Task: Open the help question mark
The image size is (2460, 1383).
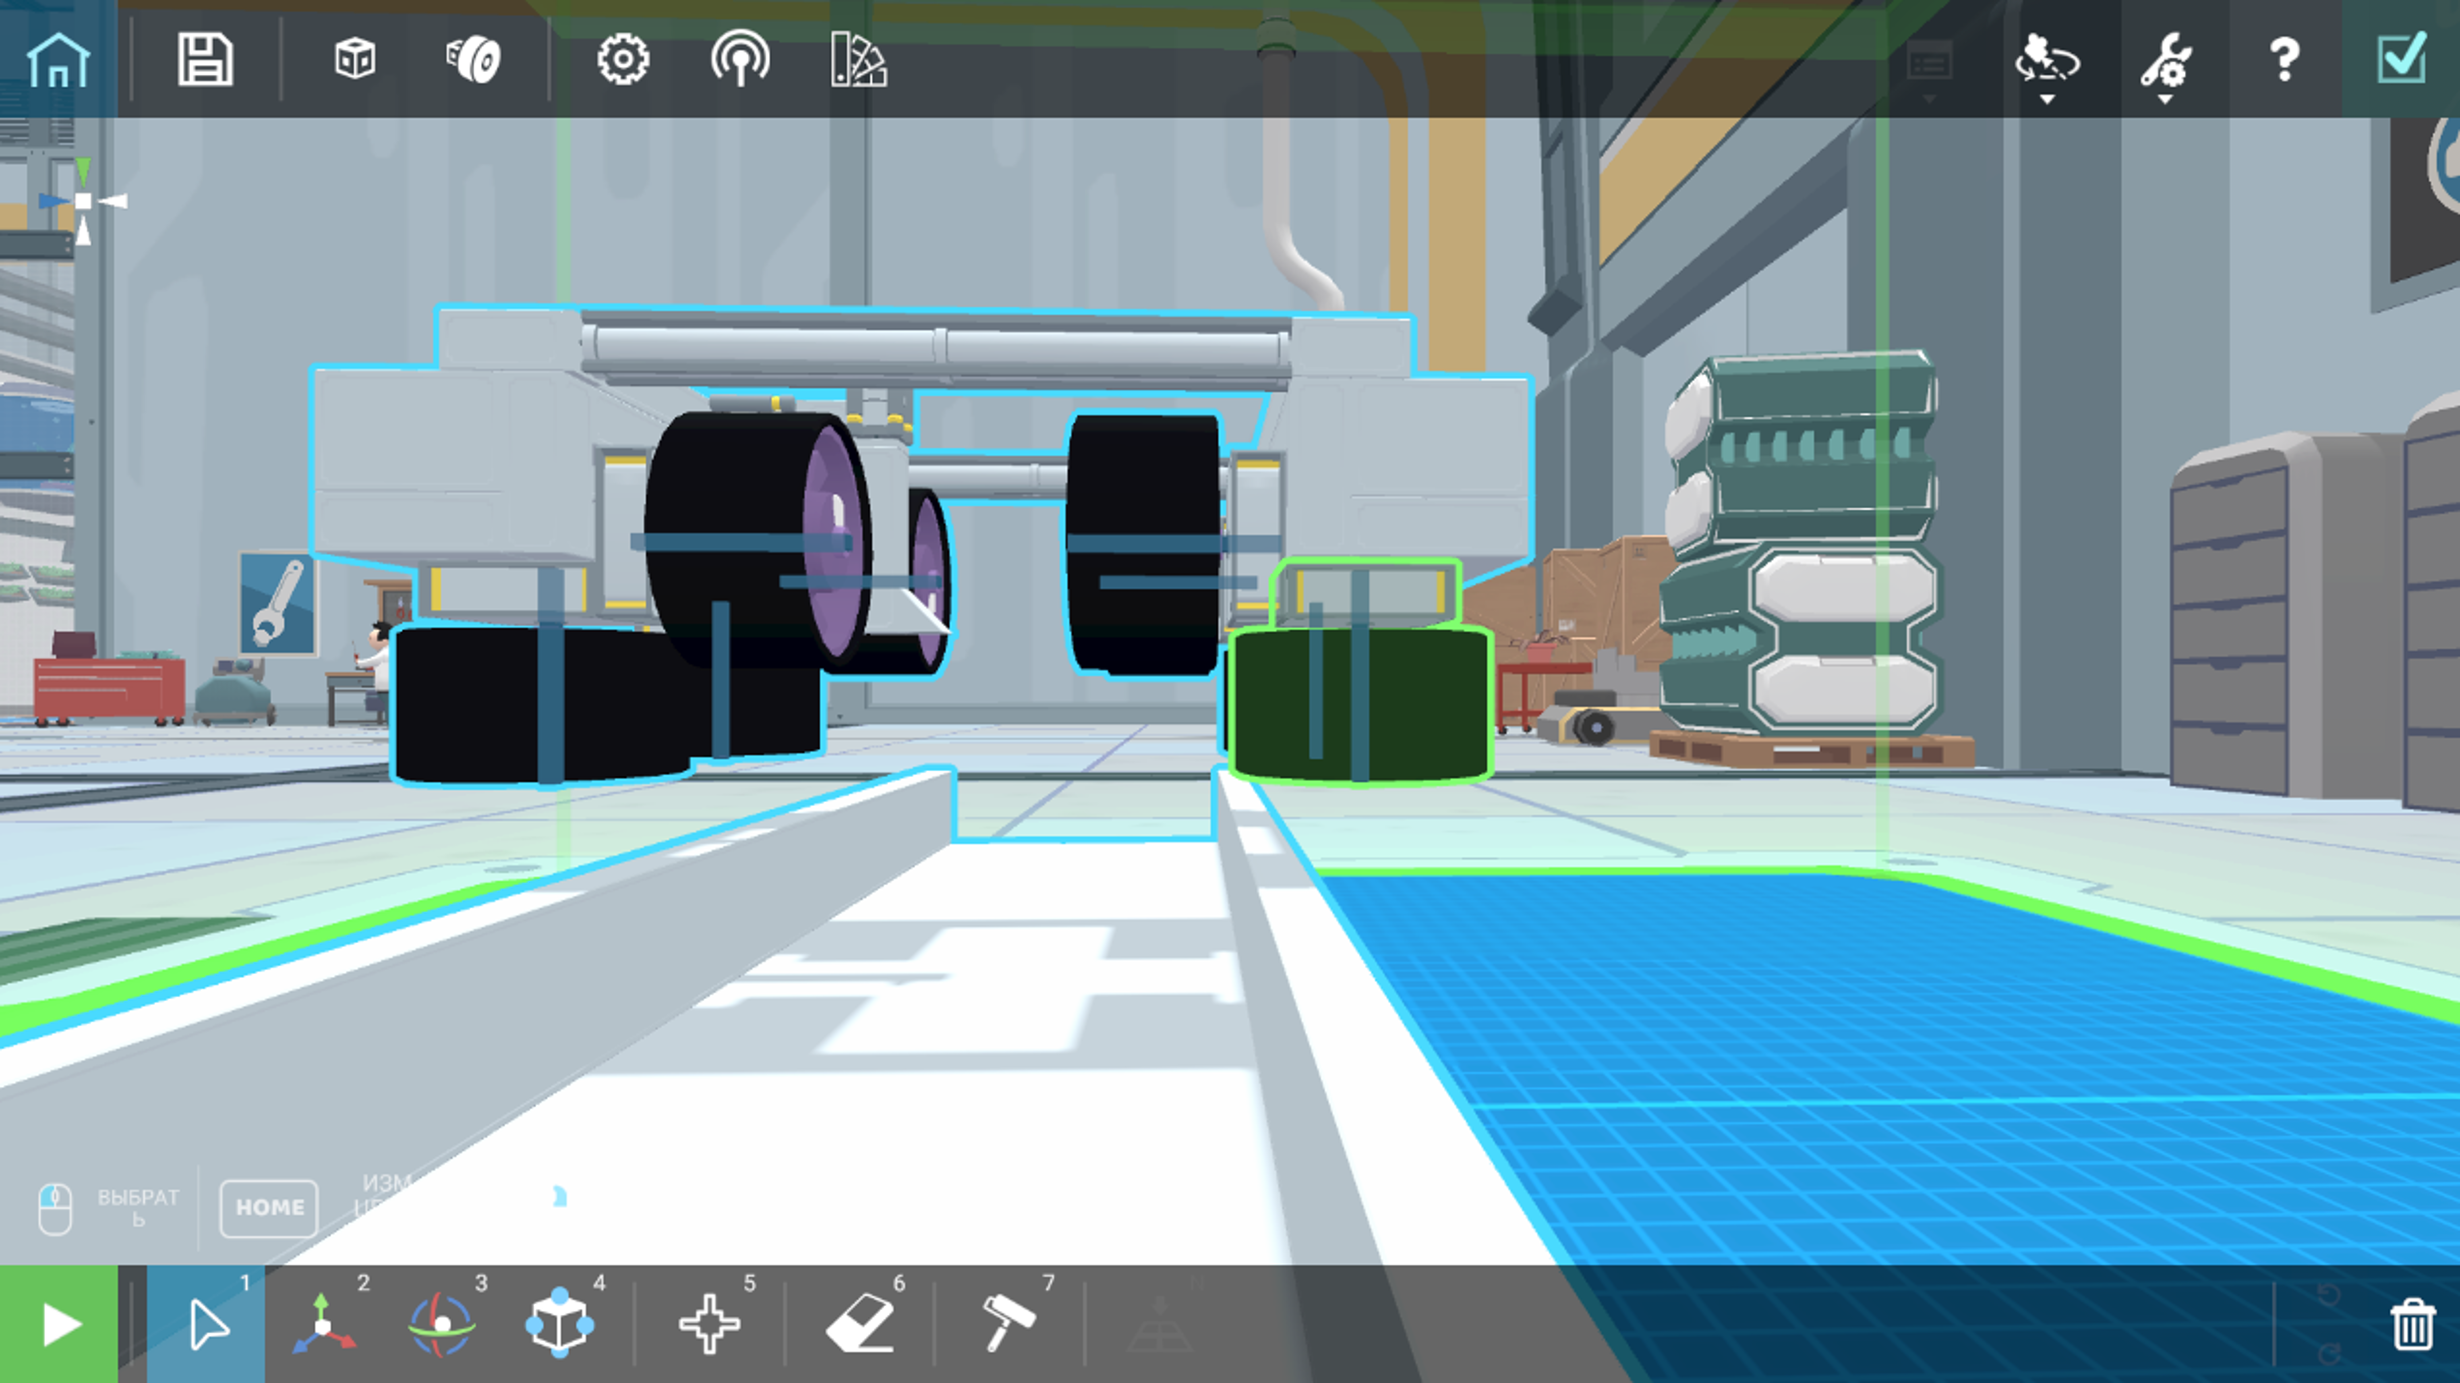Action: 2284,60
